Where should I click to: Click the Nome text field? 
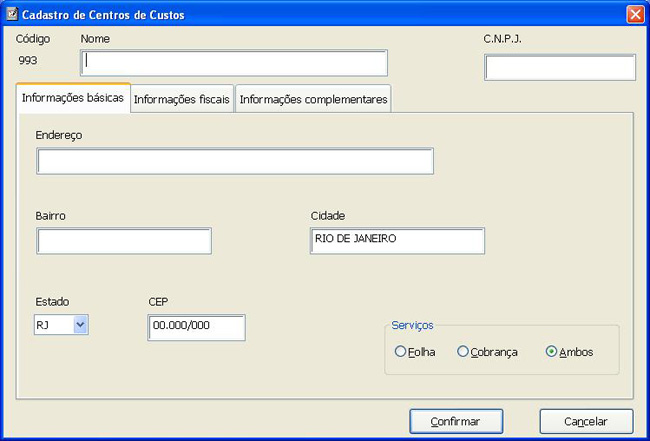tap(233, 63)
